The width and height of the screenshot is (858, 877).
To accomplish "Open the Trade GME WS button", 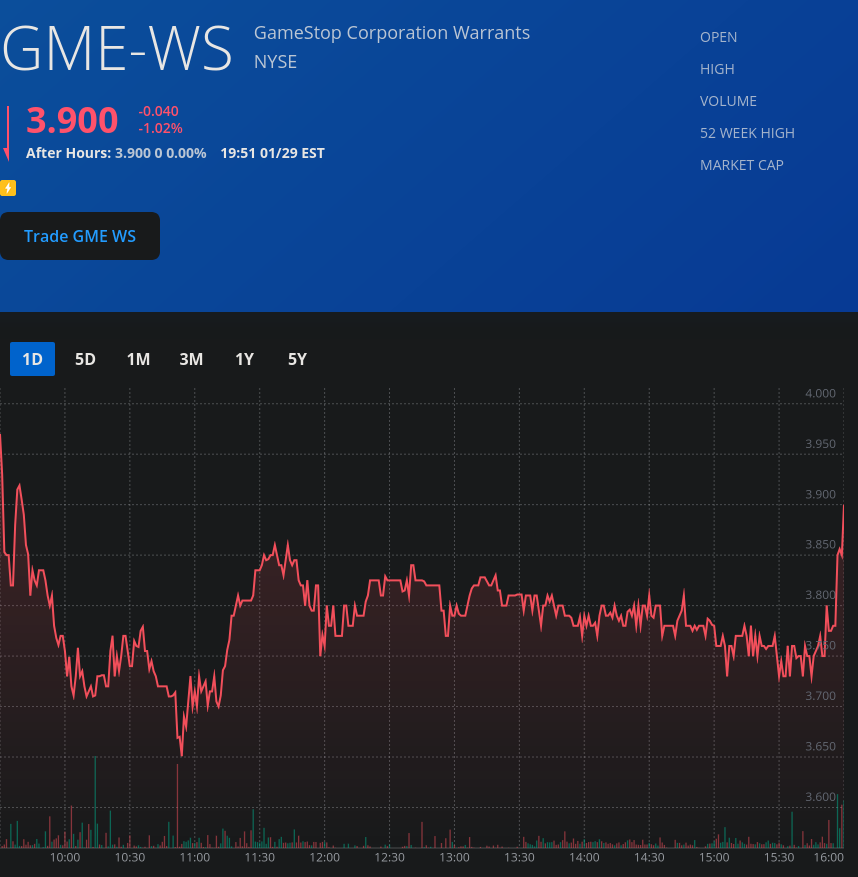I will [80, 236].
